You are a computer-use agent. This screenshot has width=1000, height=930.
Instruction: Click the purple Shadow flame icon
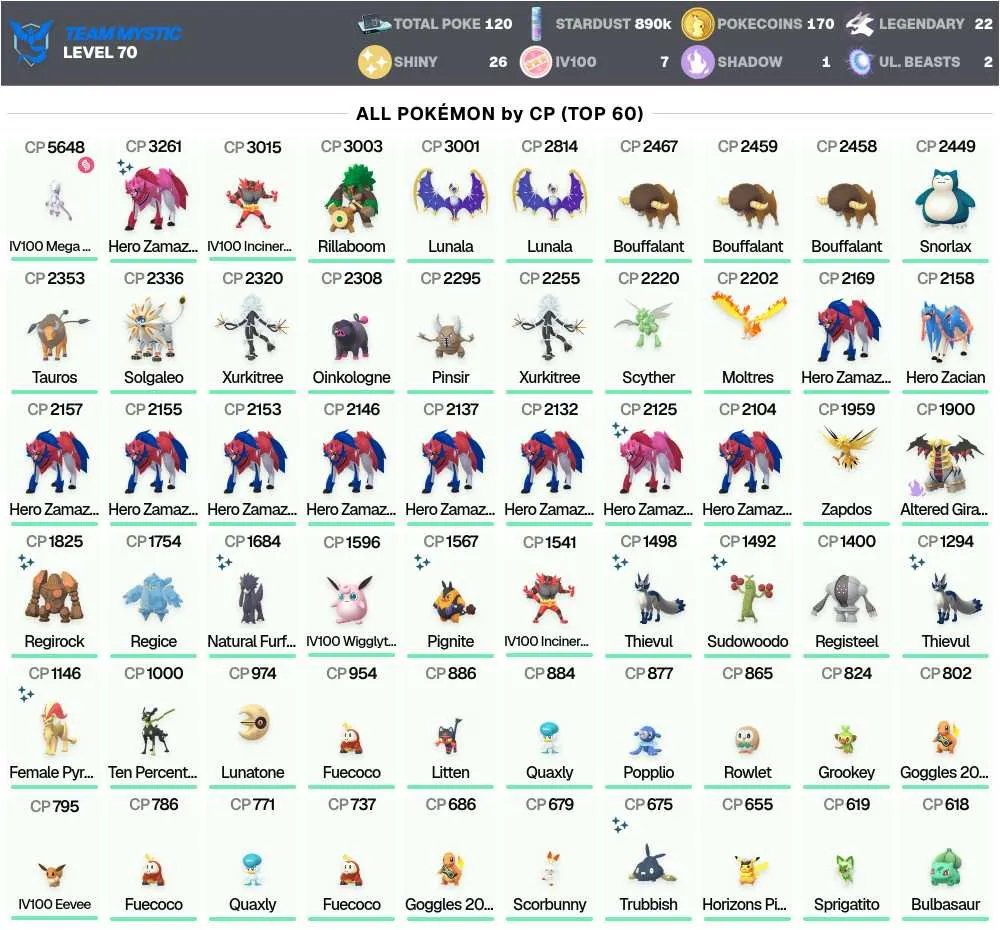[697, 62]
